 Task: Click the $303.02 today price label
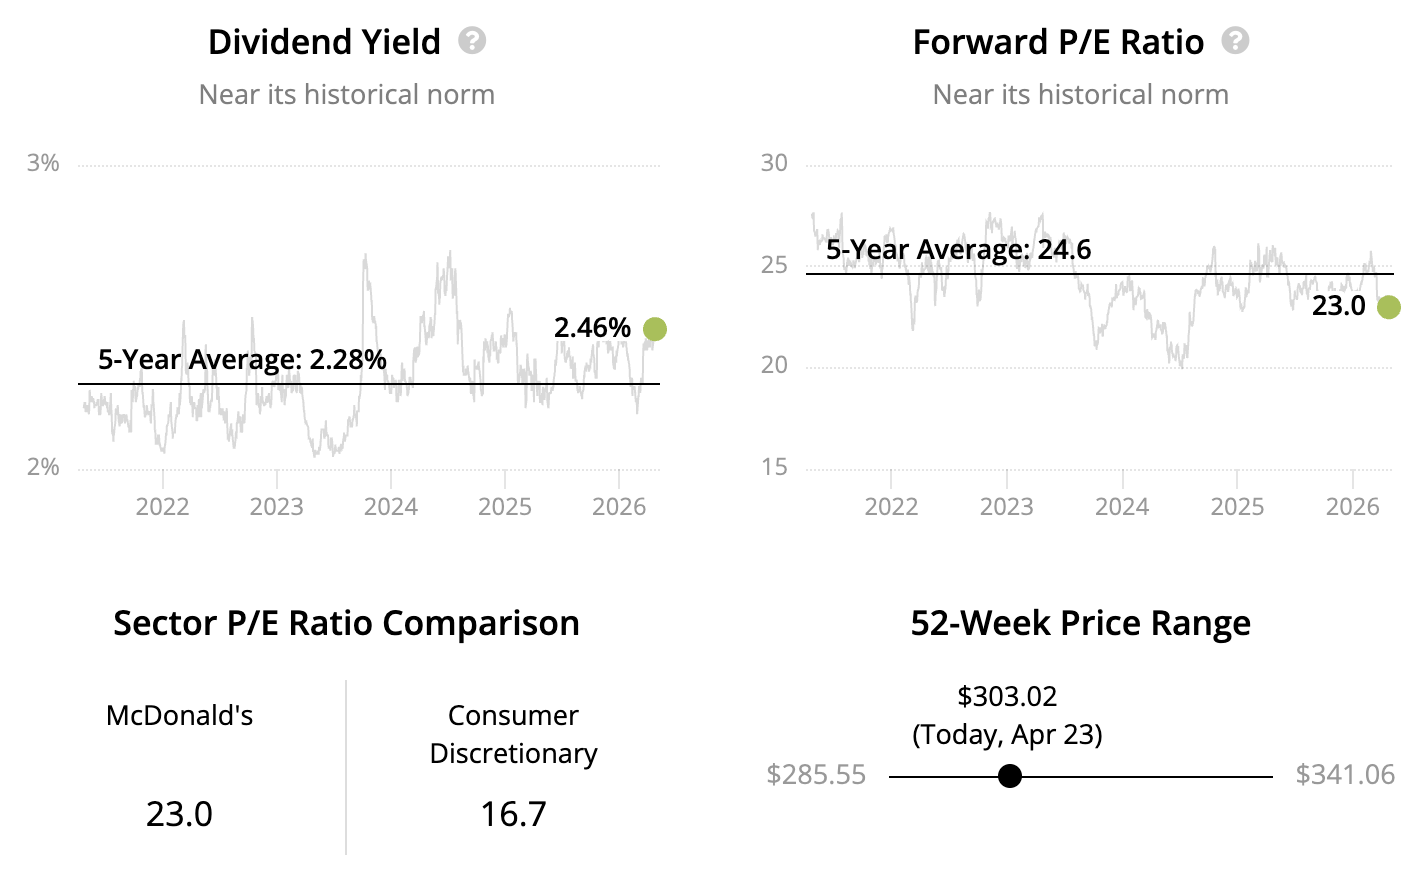coord(1007,696)
